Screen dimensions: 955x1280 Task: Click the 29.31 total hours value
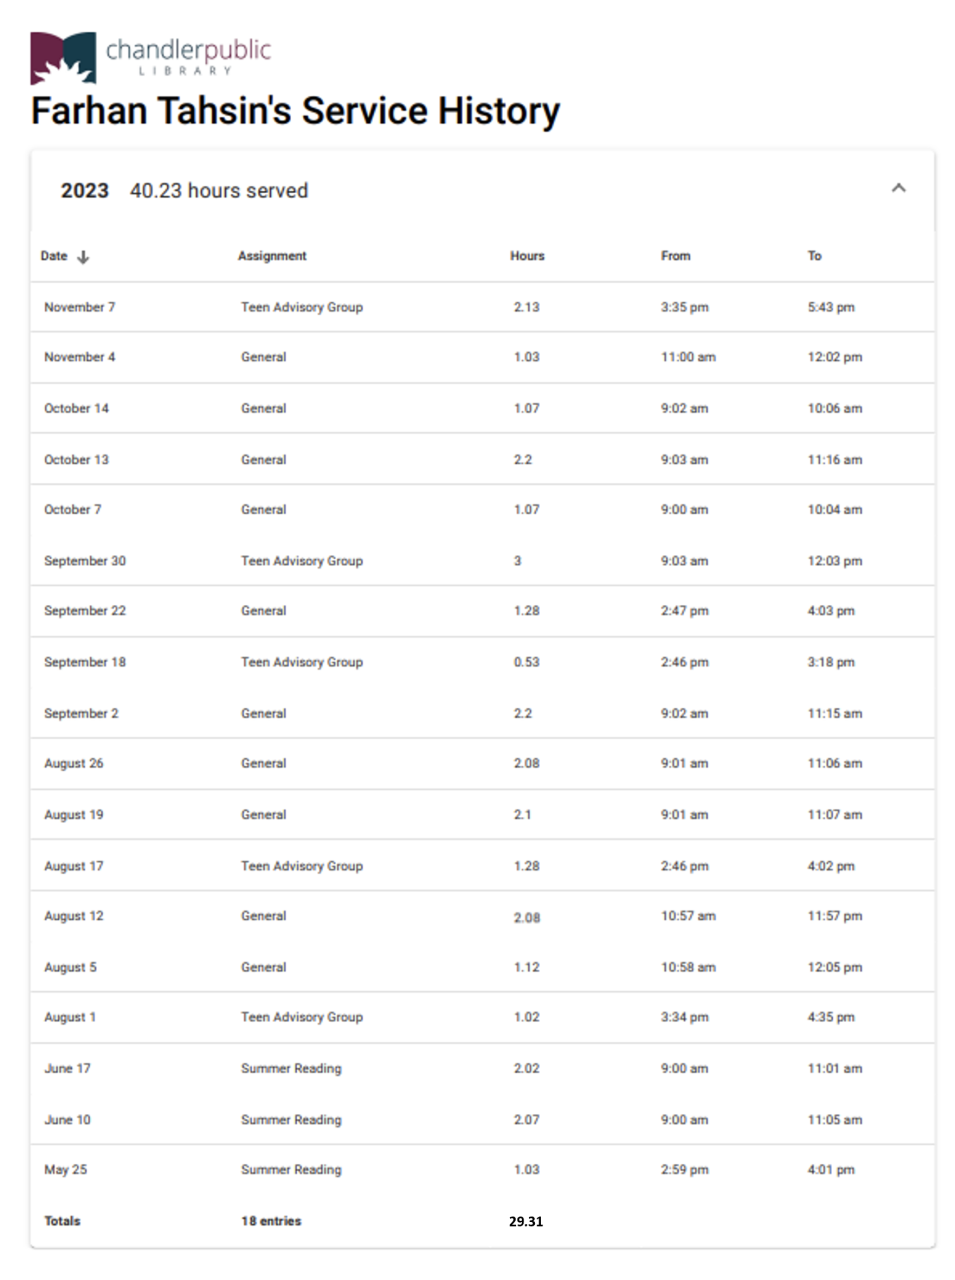[x=525, y=1221]
